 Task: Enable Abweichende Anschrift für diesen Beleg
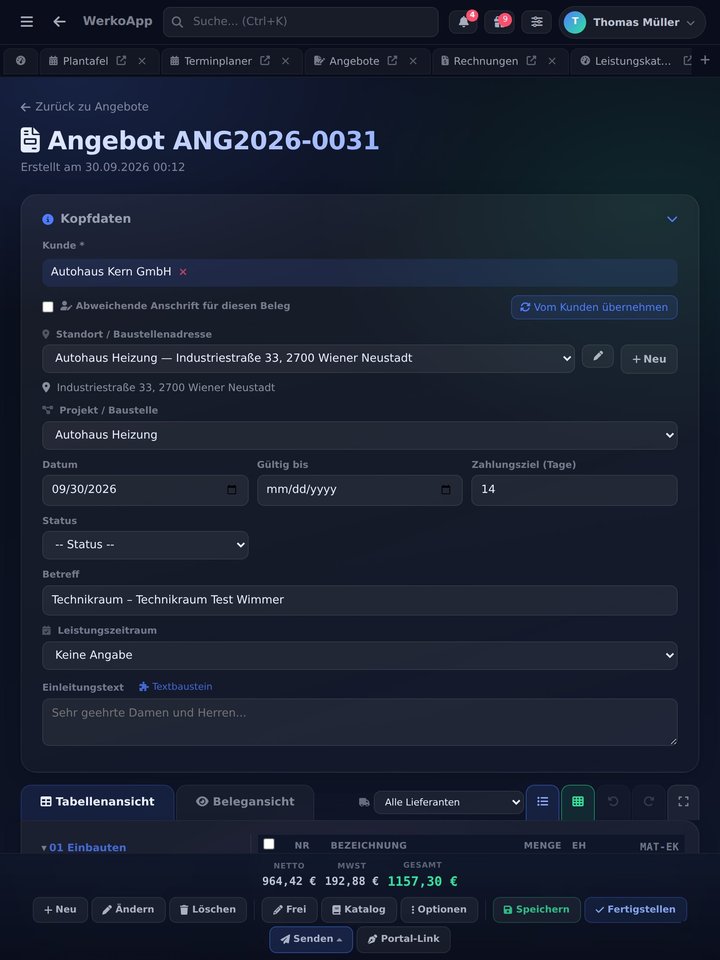pos(48,307)
